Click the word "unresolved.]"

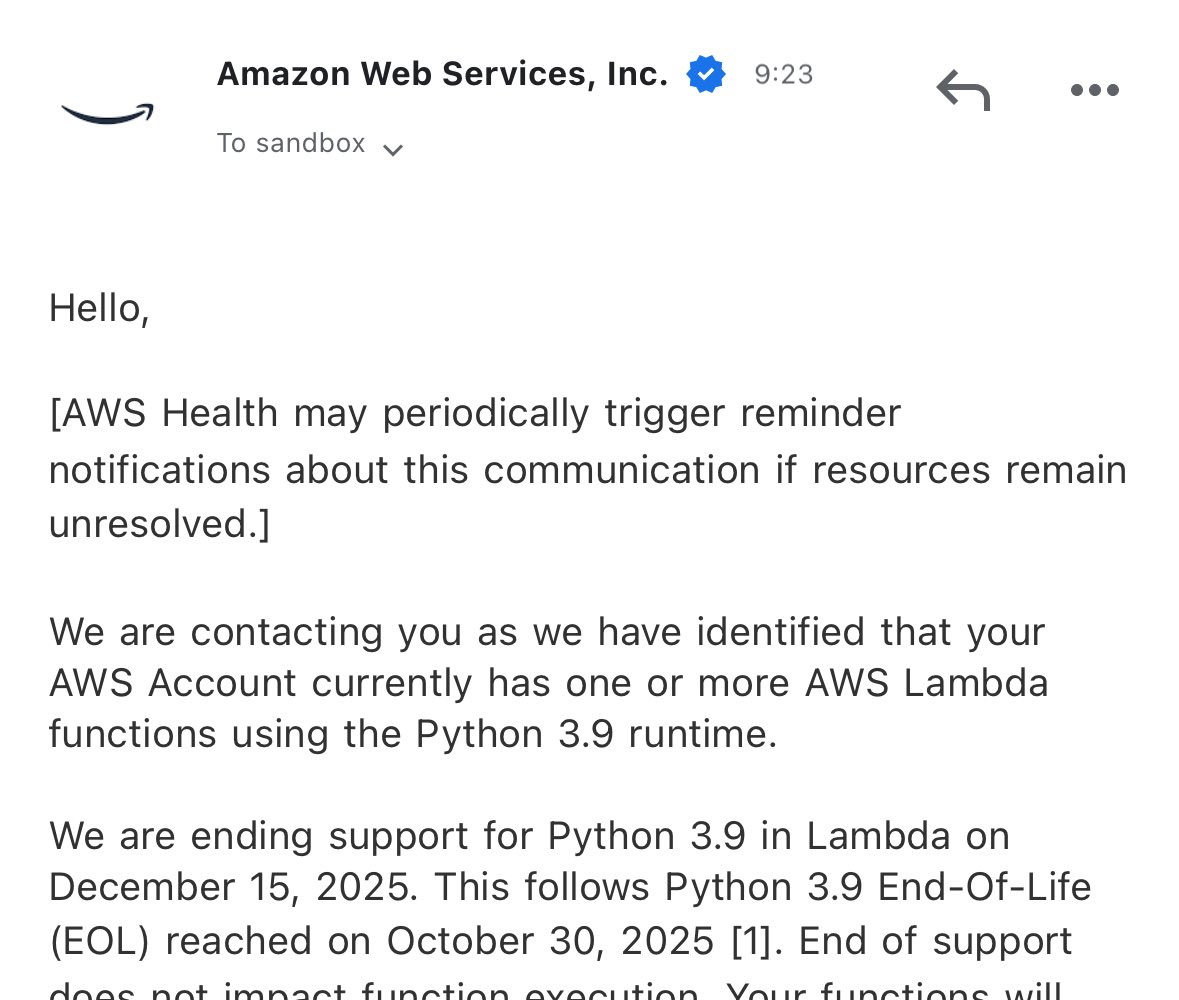point(159,523)
